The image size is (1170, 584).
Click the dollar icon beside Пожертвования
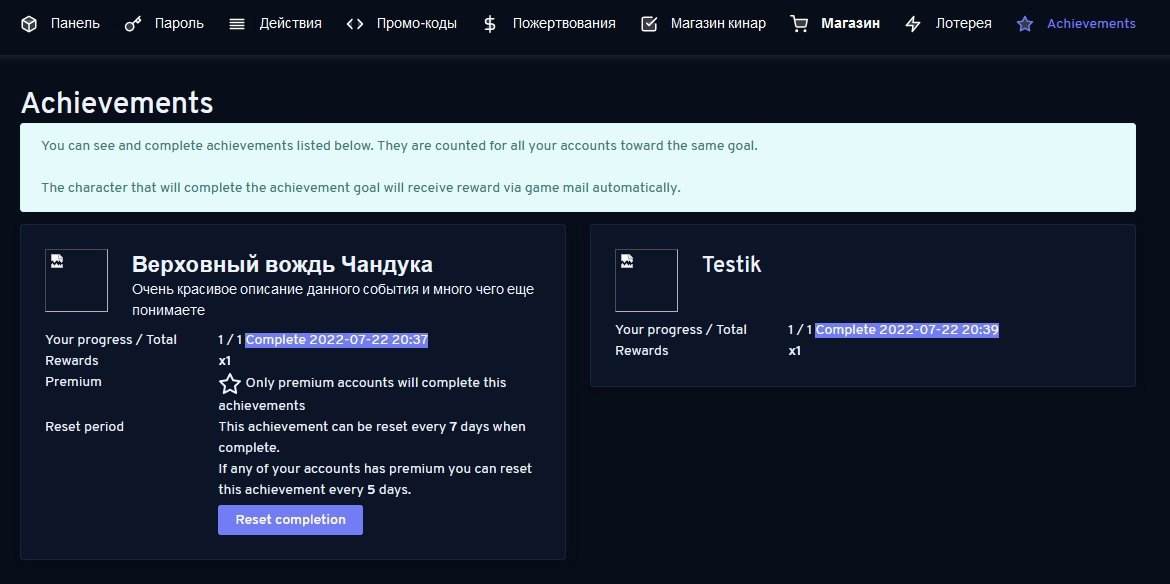[489, 23]
